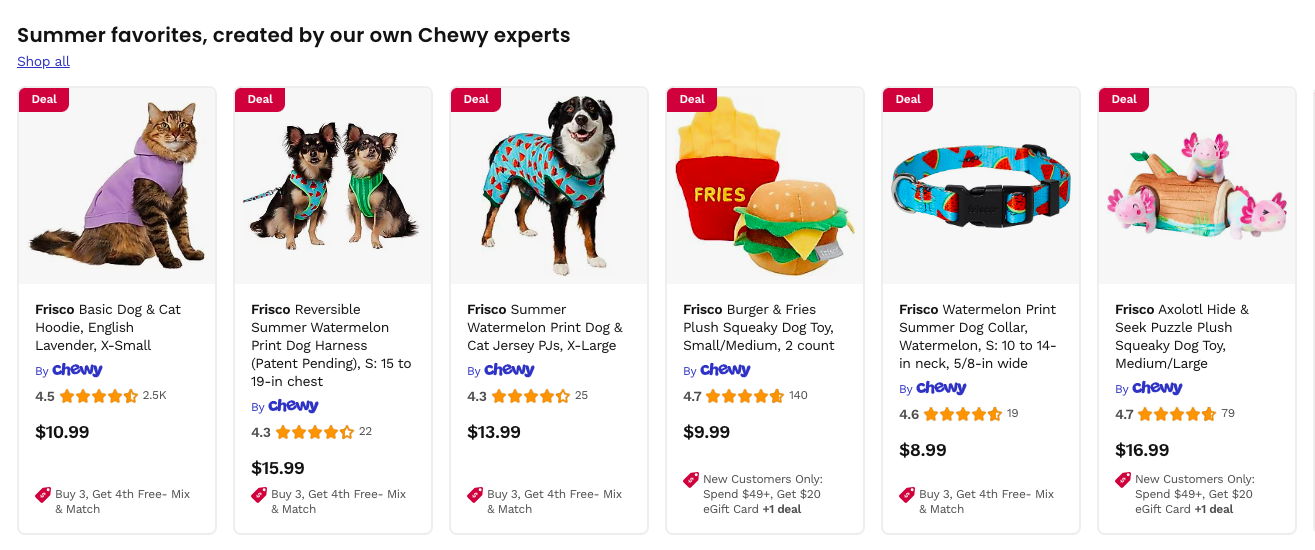
Task: Open the watermelon dog harness product image
Action: (333, 186)
